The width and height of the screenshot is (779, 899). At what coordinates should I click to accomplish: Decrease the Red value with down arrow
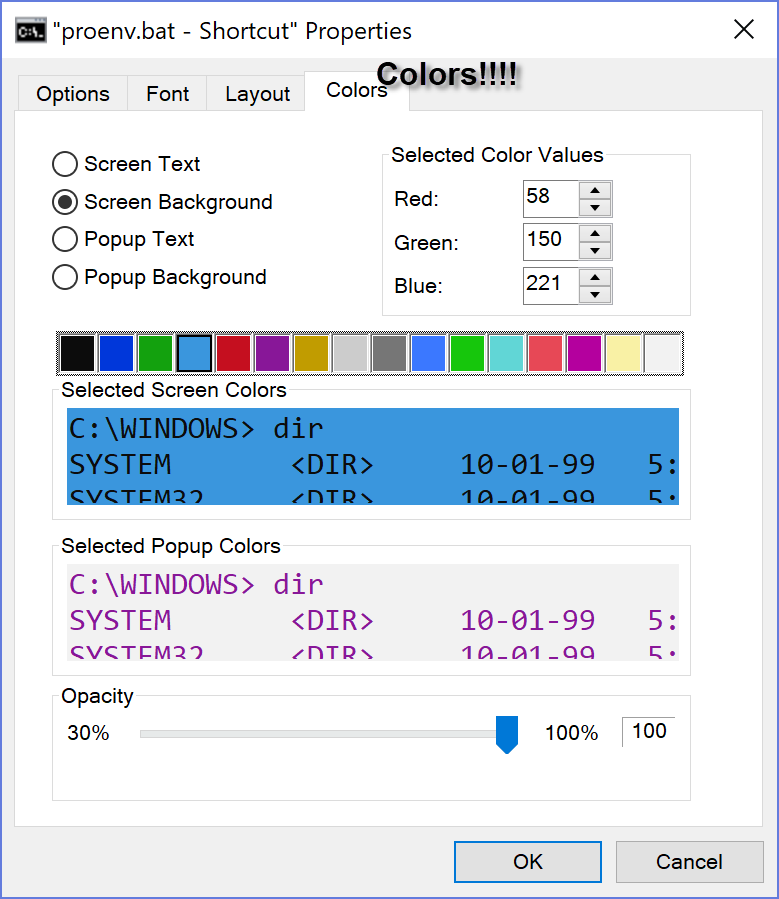(595, 208)
